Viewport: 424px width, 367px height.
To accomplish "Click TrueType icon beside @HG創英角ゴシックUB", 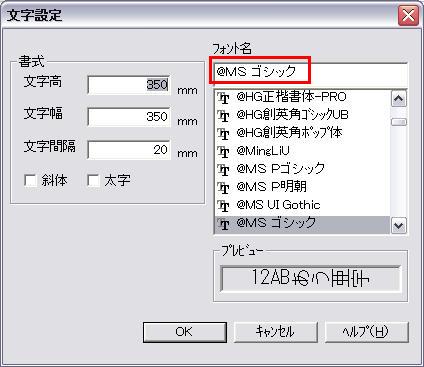I will [223, 116].
